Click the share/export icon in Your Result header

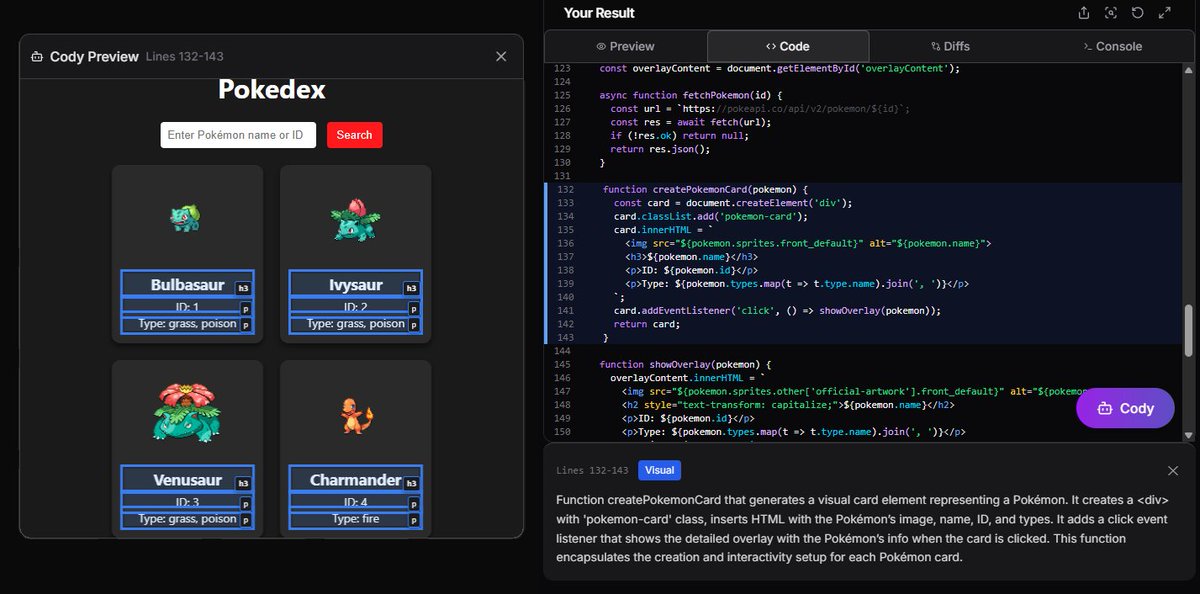[x=1084, y=13]
